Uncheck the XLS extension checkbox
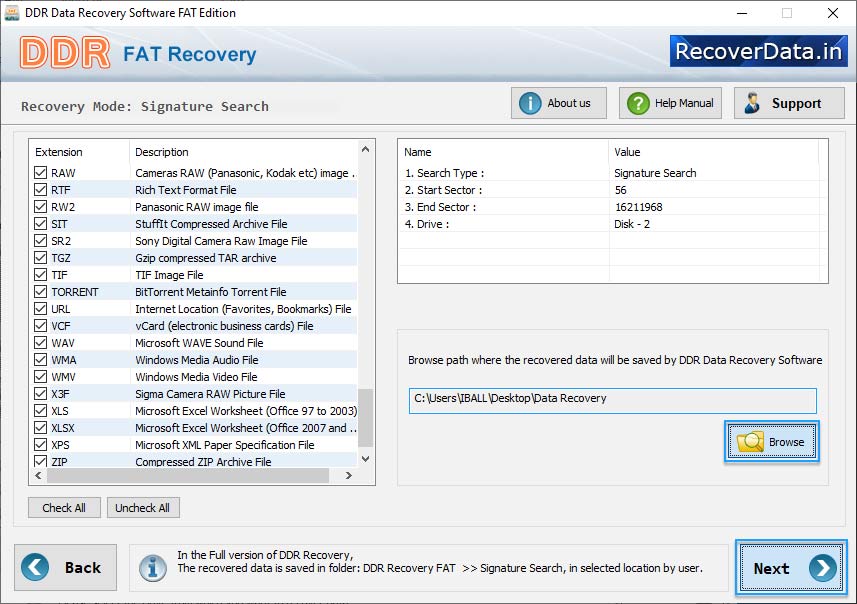Image resolution: width=857 pixels, height=604 pixels. pos(40,411)
